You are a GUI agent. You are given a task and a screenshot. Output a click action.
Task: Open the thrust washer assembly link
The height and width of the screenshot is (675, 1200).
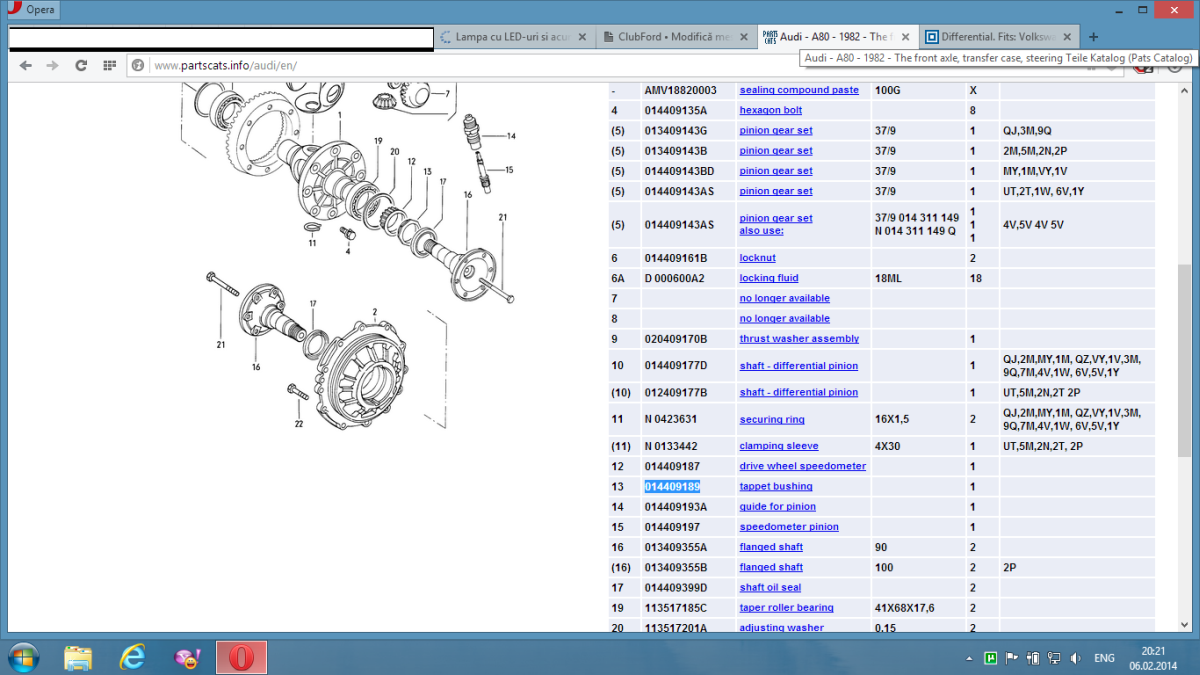coord(799,339)
